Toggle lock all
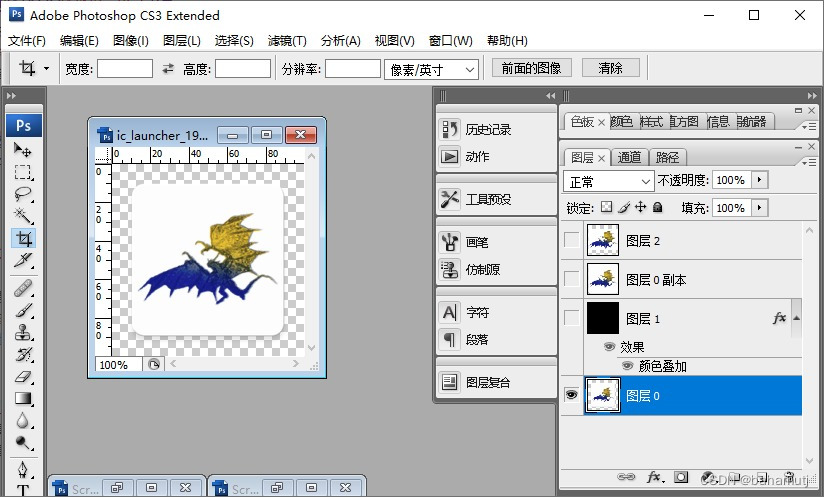This screenshot has height=497, width=824. (657, 207)
